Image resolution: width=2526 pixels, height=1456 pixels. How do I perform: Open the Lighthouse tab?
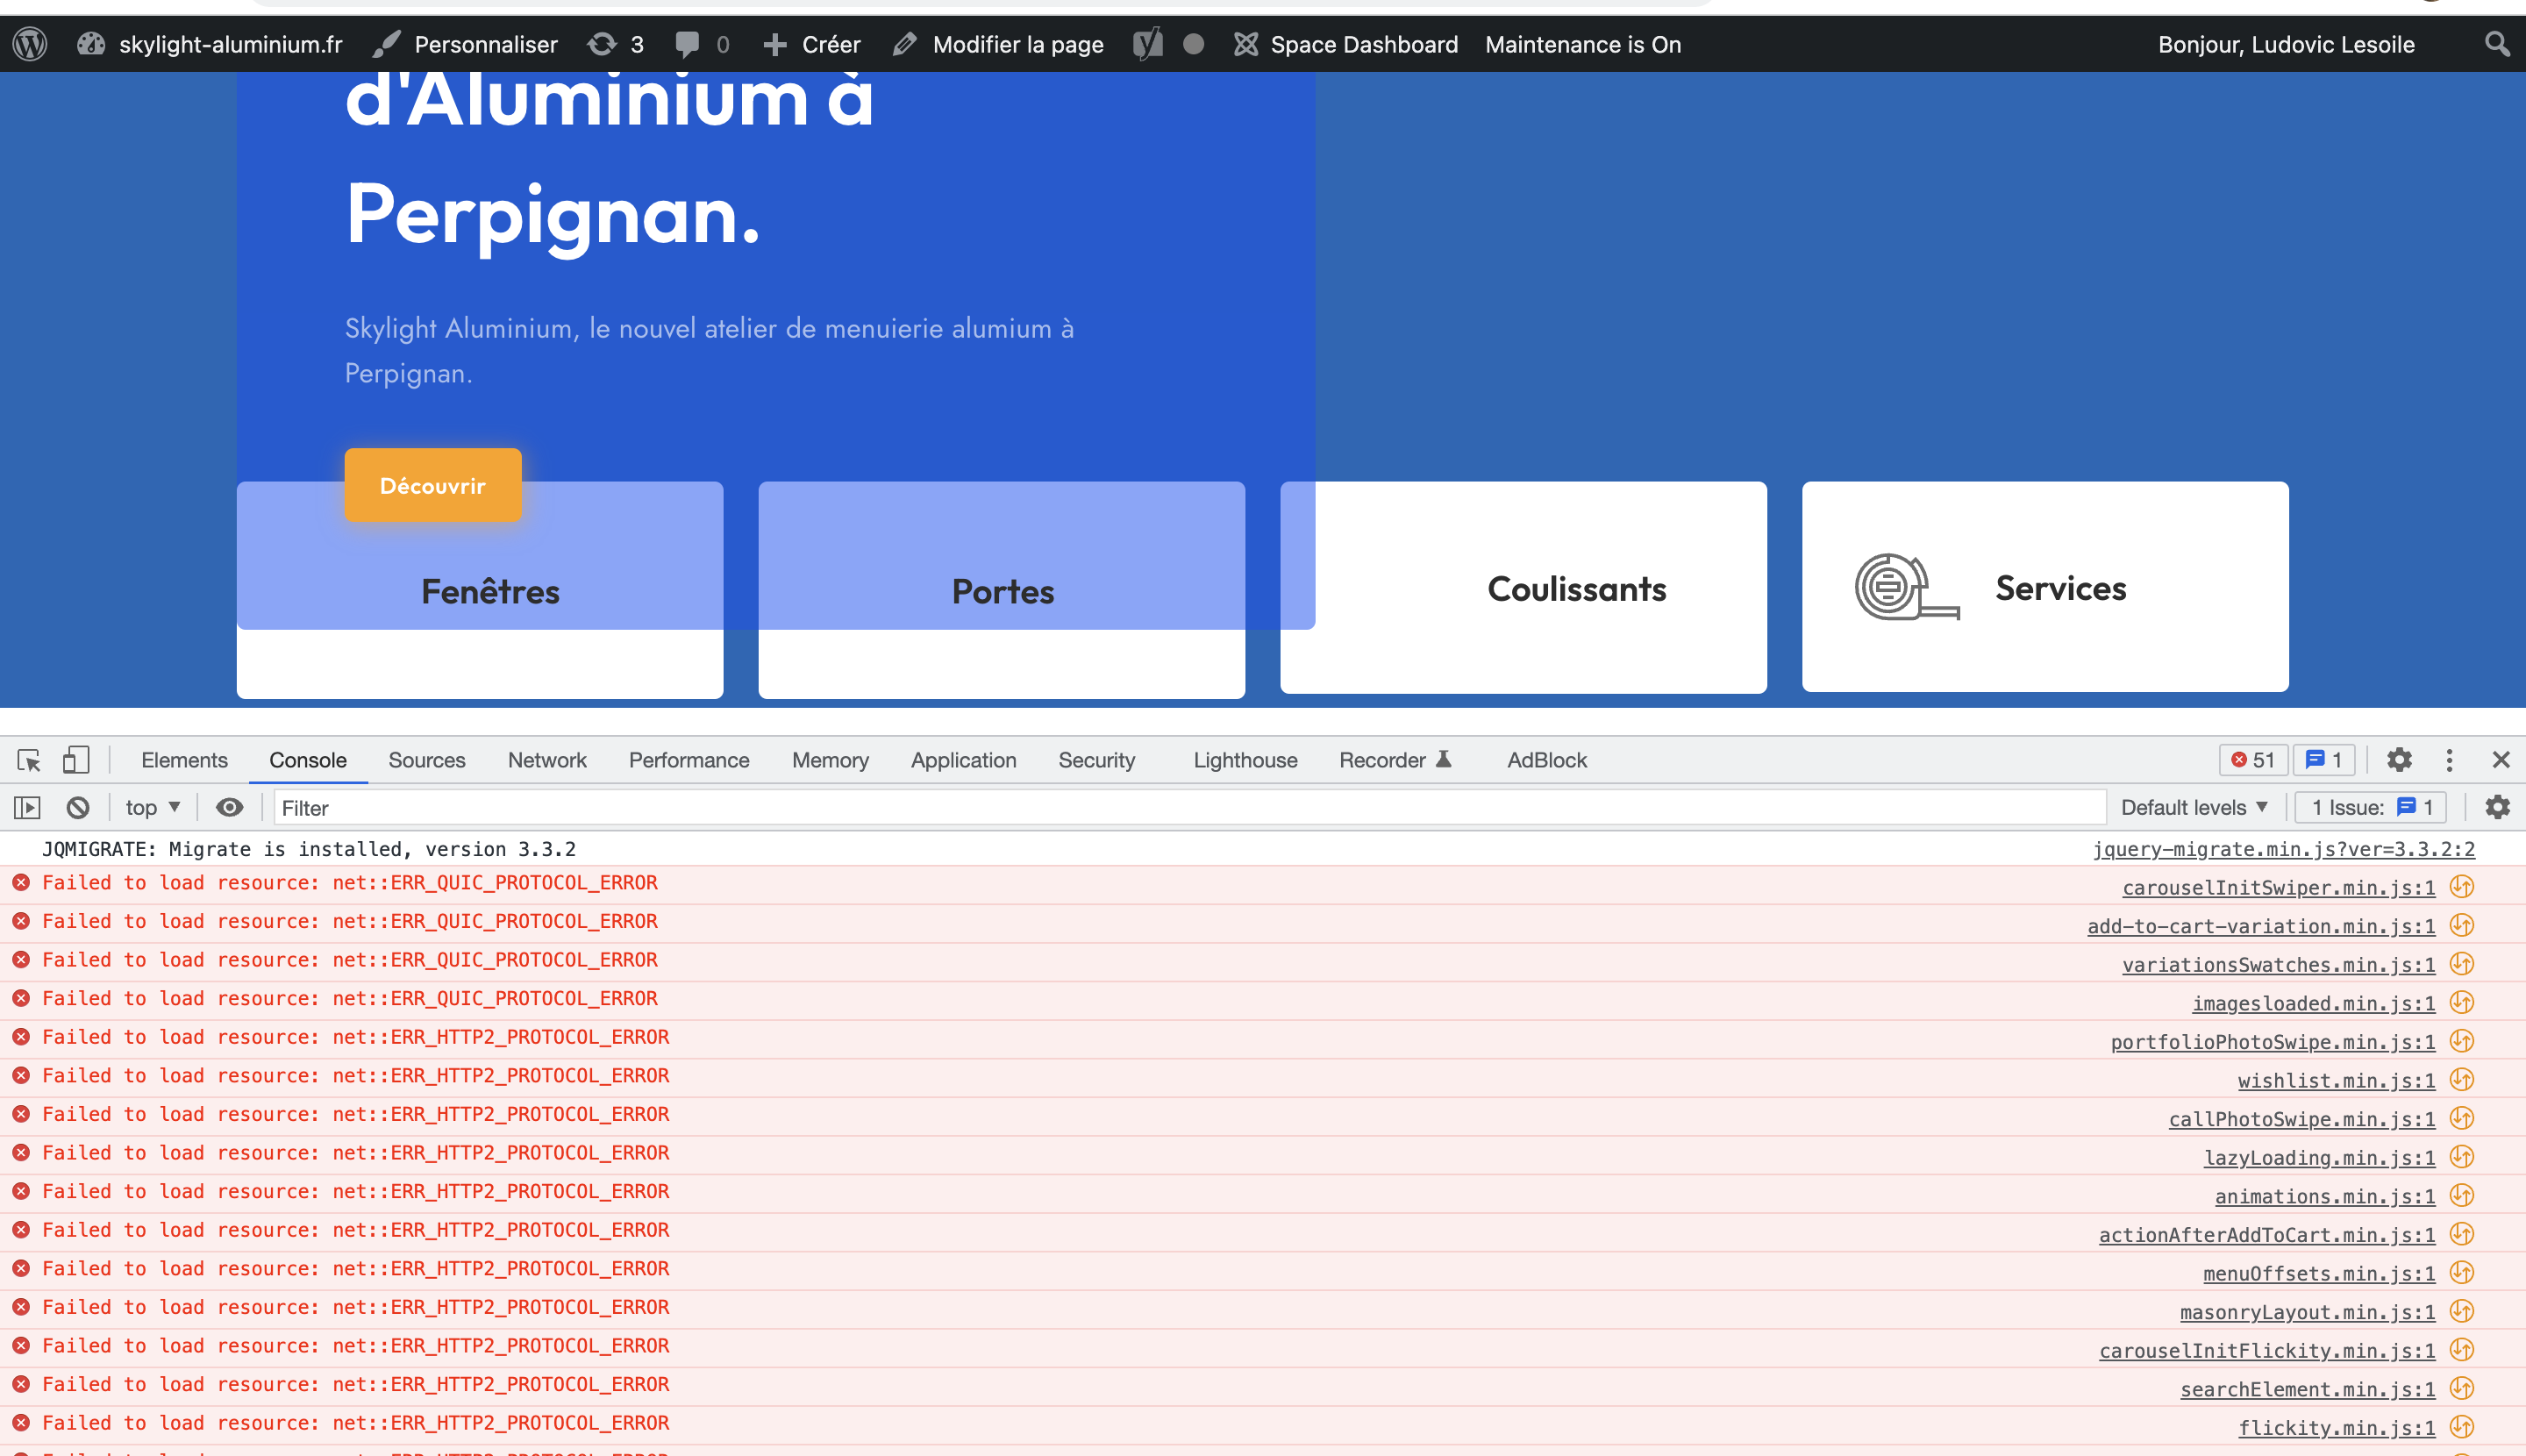(1245, 760)
